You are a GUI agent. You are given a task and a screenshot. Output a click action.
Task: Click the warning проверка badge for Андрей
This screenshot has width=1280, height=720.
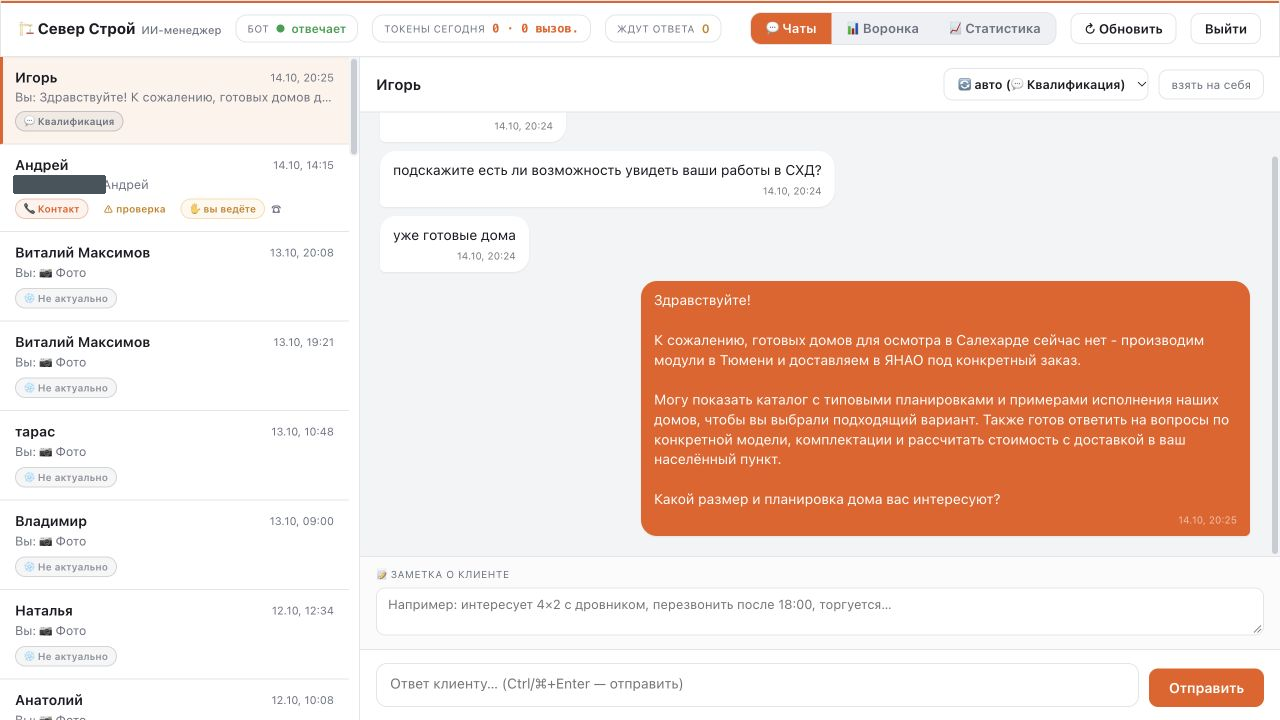135,209
